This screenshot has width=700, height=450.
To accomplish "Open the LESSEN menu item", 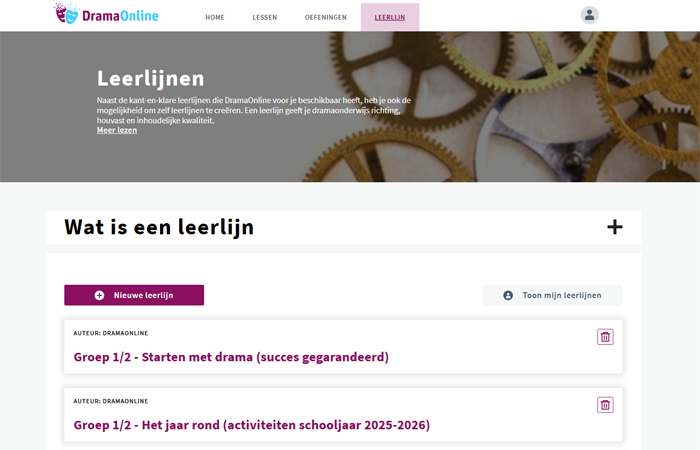I will tap(265, 17).
